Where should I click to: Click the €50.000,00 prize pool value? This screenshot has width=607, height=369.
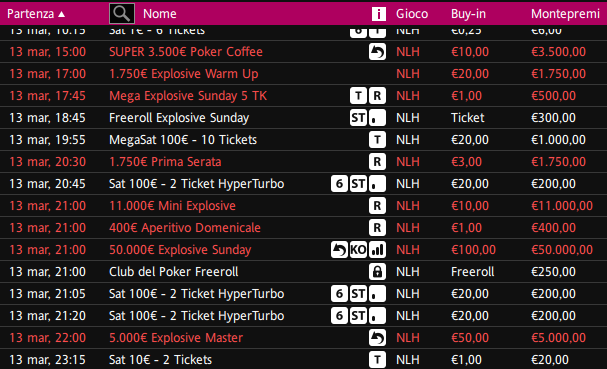pyautogui.click(x=562, y=250)
